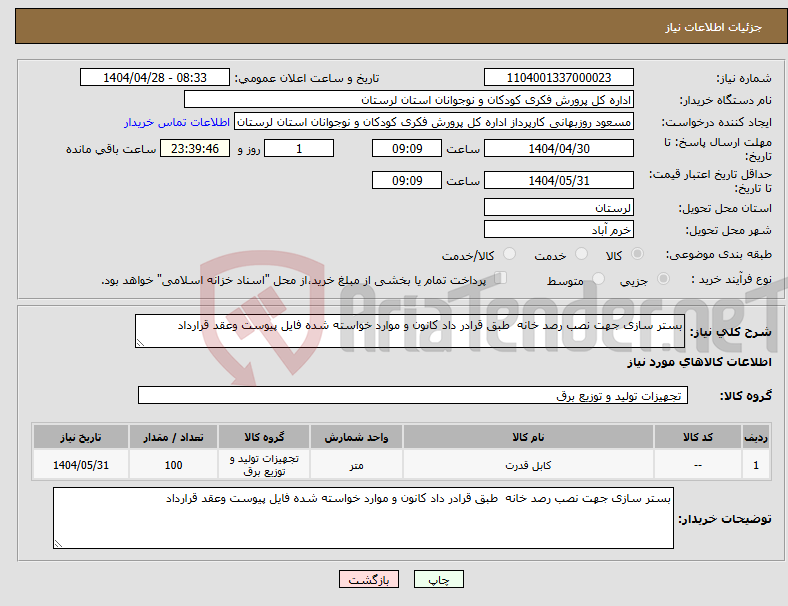Click the remaining days field showing 1

point(299,148)
